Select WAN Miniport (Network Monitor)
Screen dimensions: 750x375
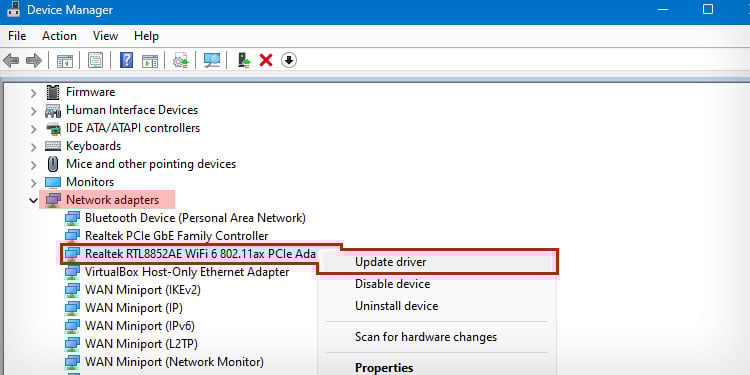tap(174, 362)
